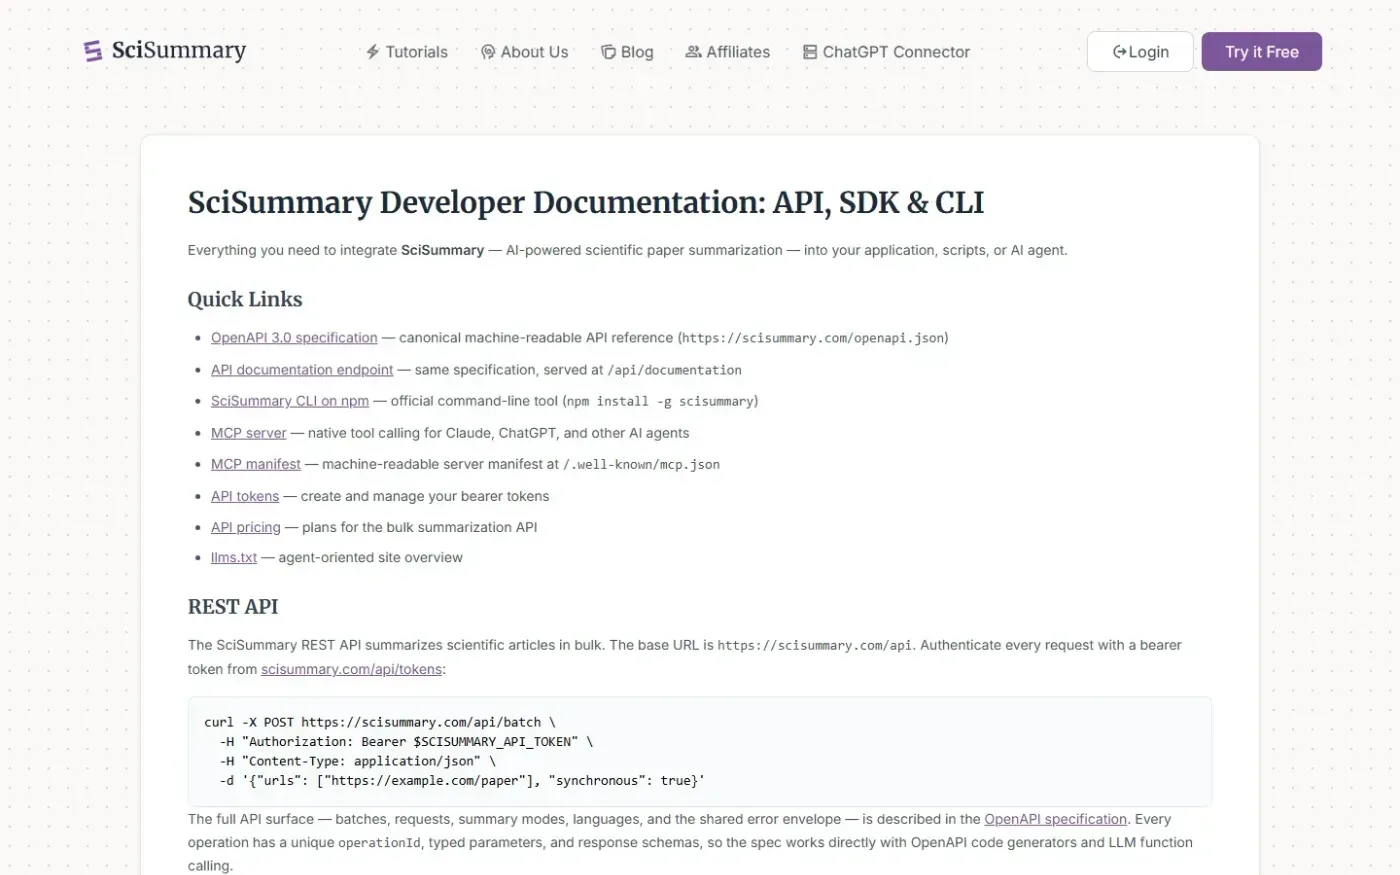Click the bold SciSummary word in intro
Viewport: 1400px width, 875px height.
(442, 250)
